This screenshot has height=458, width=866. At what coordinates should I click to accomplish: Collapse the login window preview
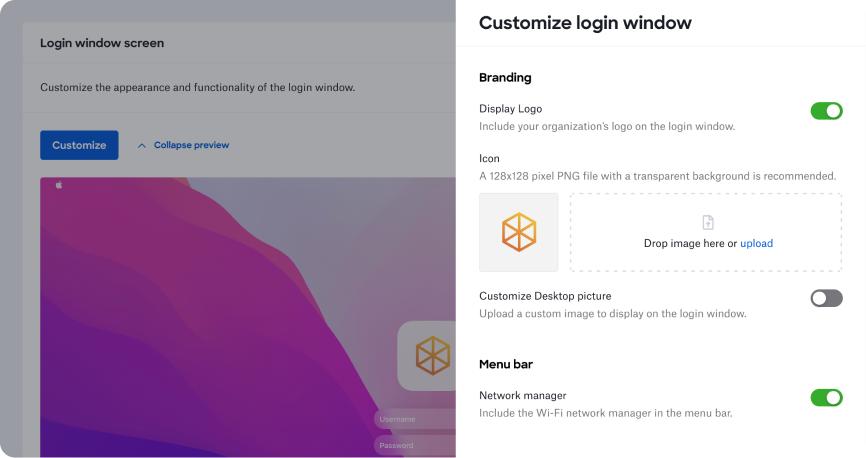[191, 145]
